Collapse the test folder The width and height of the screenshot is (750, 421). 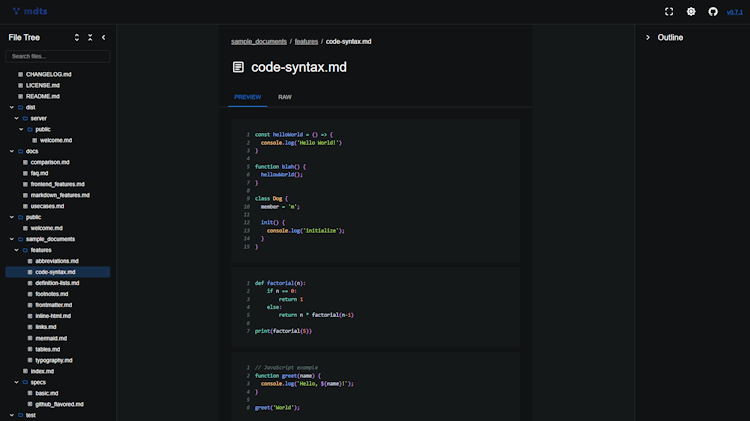12,415
